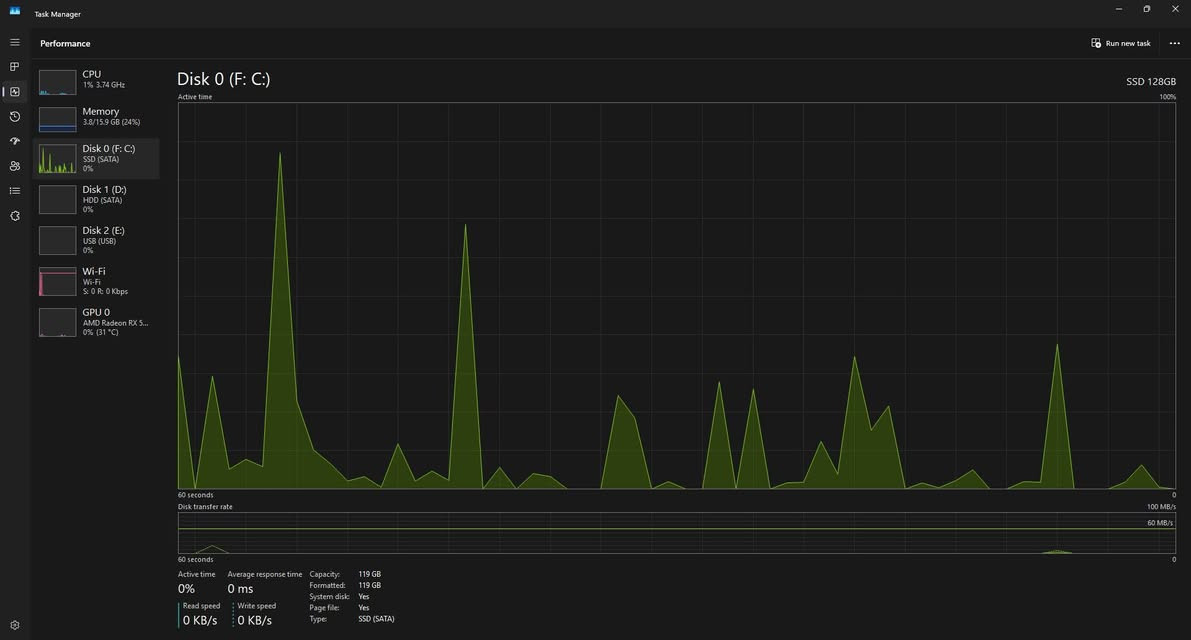
Task: Go to the Processes page icon
Action: pos(15,67)
